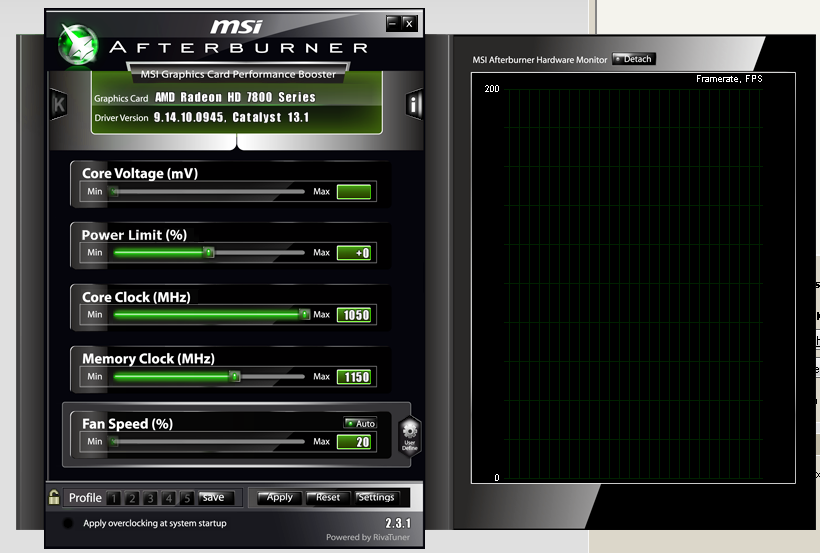Click the profile Save button
This screenshot has width=820, height=553.
tap(216, 498)
